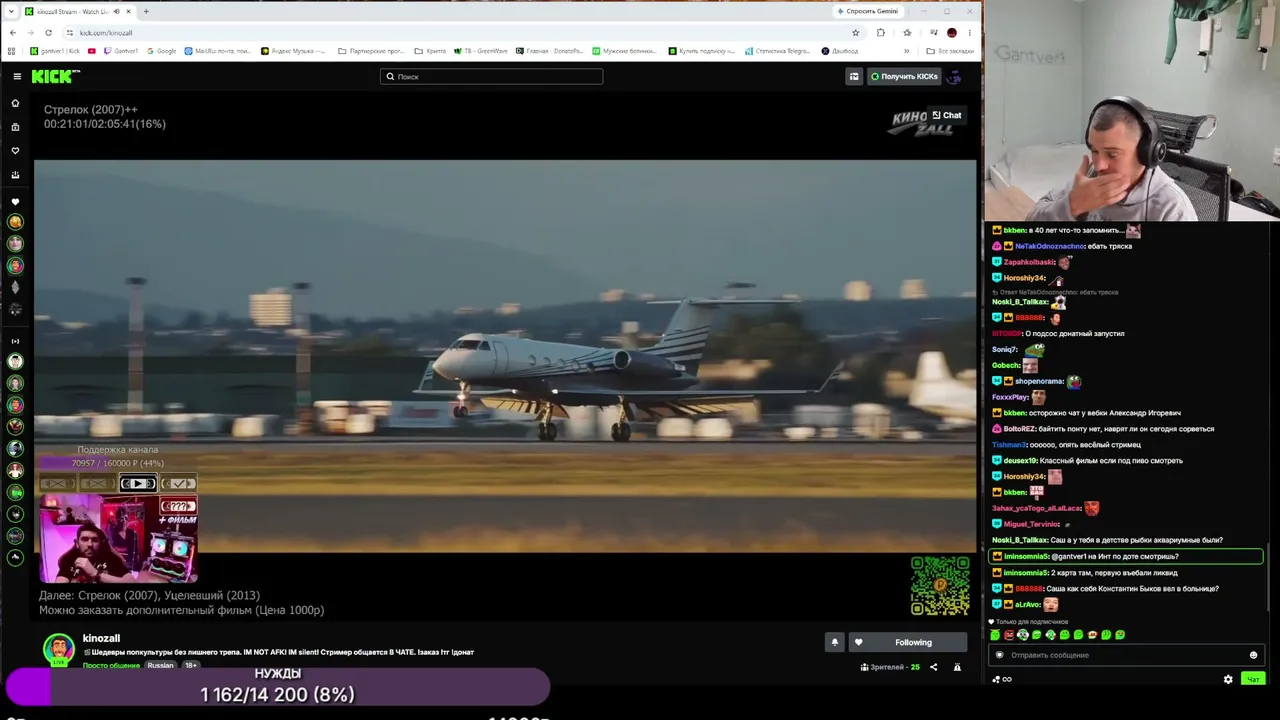The image size is (1280, 720).
Task: Expand Chrome tab search dropdown
Action: coord(12,11)
